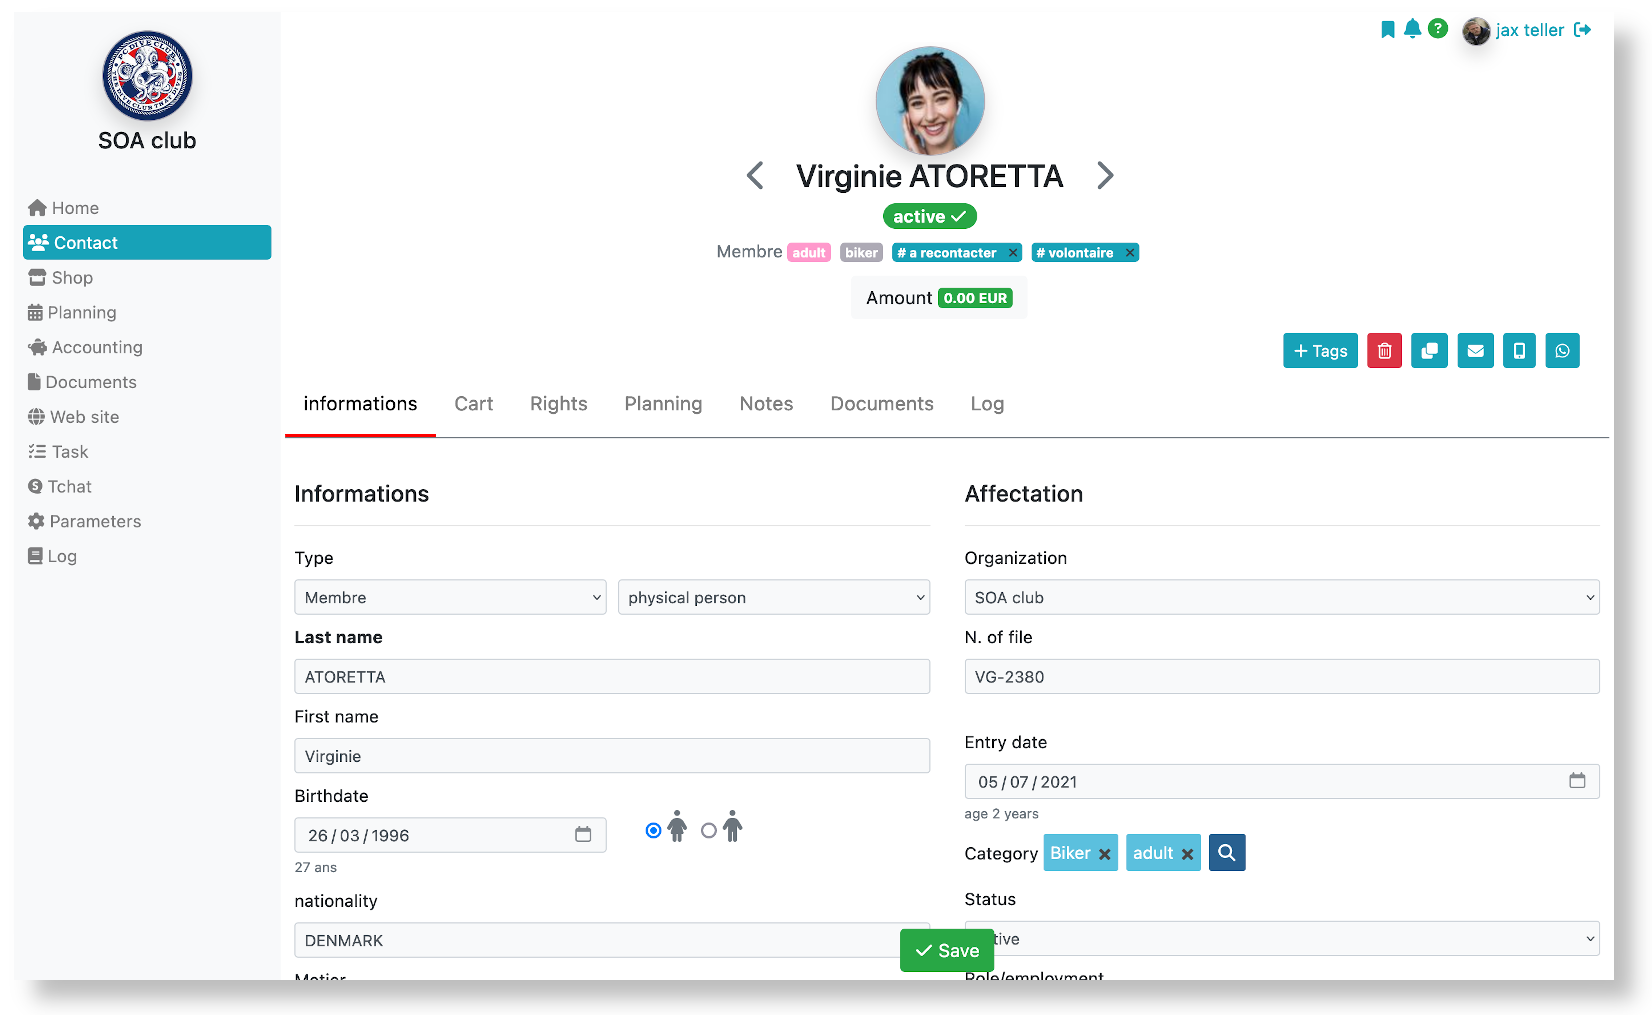Click the Save button

946,950
